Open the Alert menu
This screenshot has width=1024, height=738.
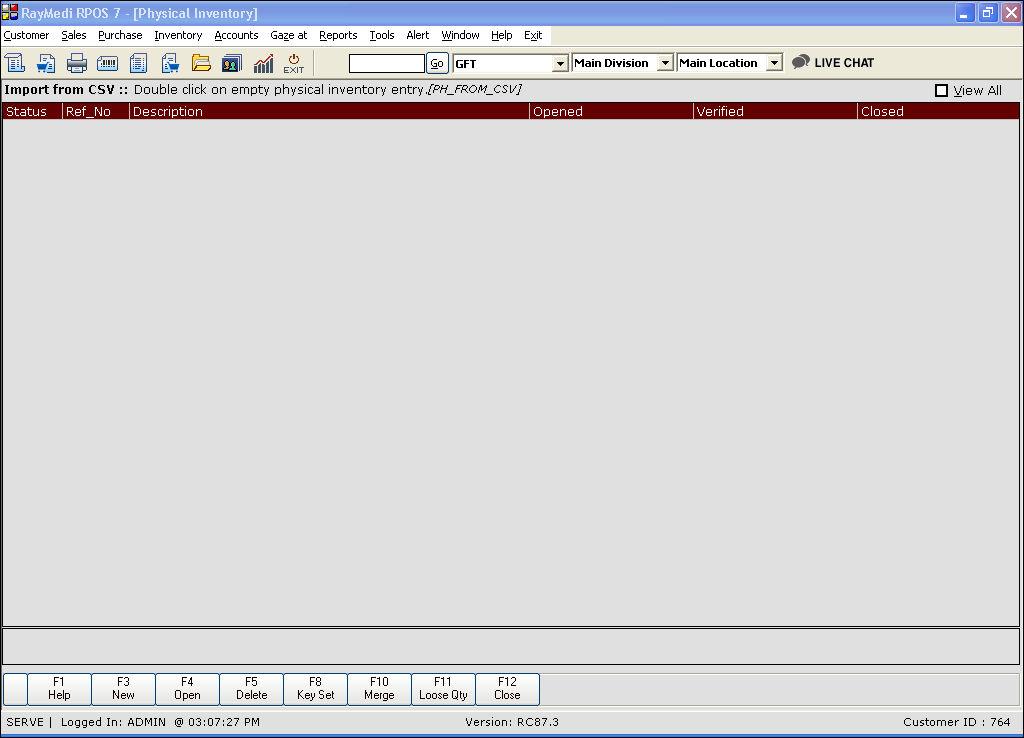pos(418,35)
